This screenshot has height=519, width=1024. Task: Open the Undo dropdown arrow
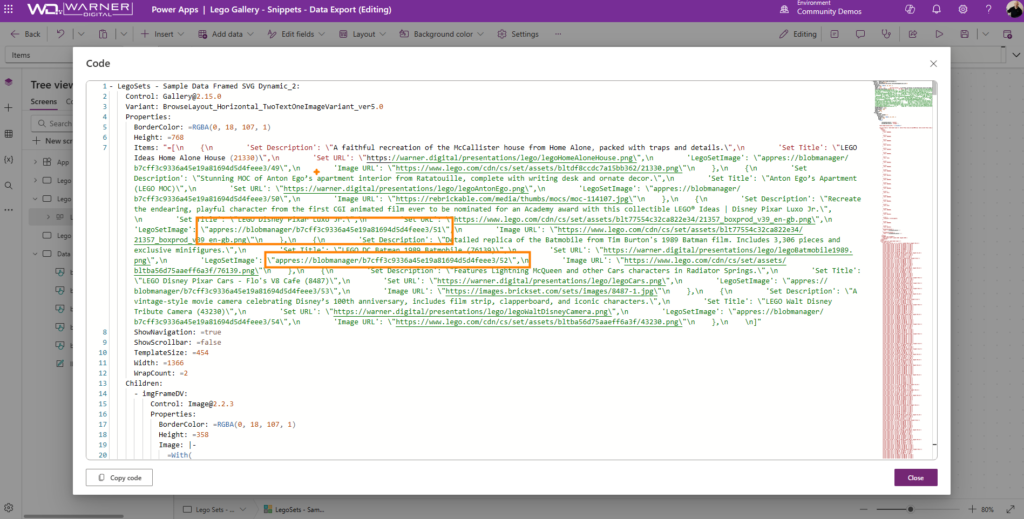click(81, 34)
